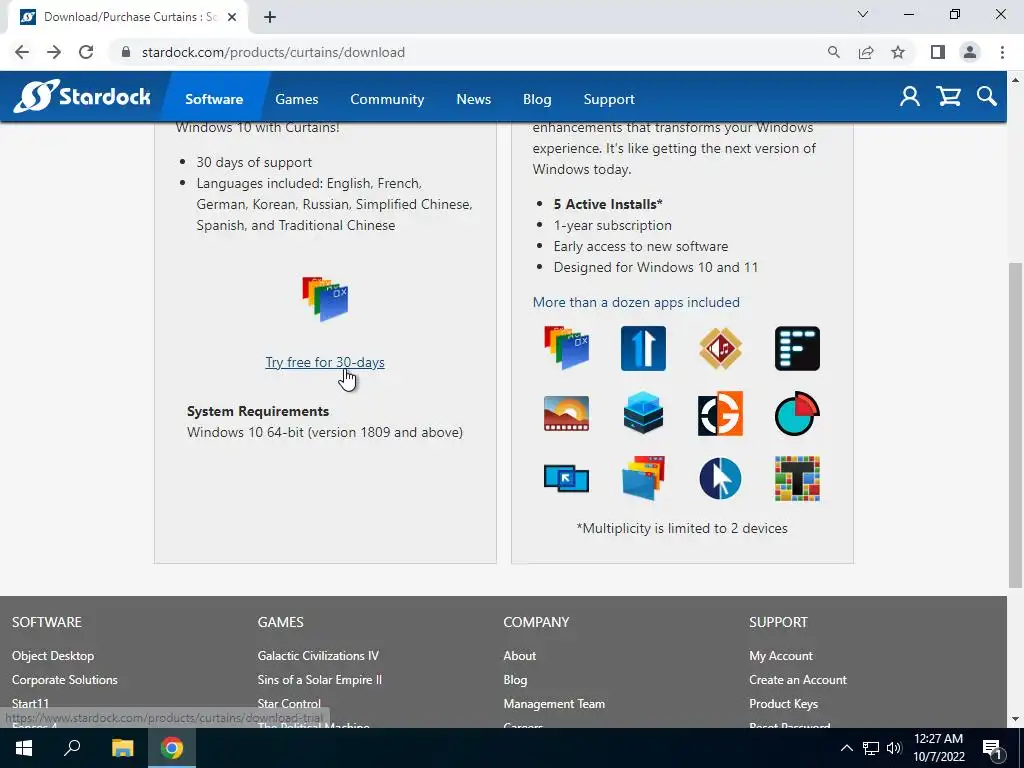Open the Blog menu item in header
Screen dimensions: 1024x768
pyautogui.click(x=537, y=99)
